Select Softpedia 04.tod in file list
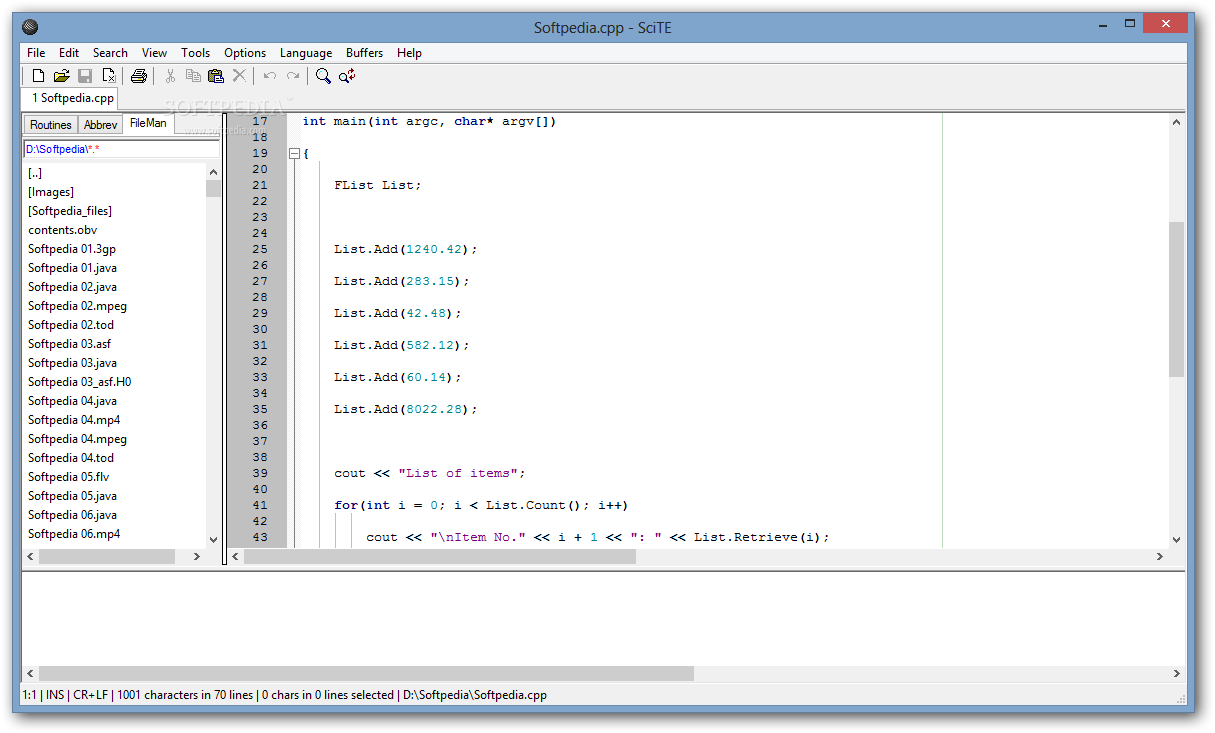 click(71, 458)
